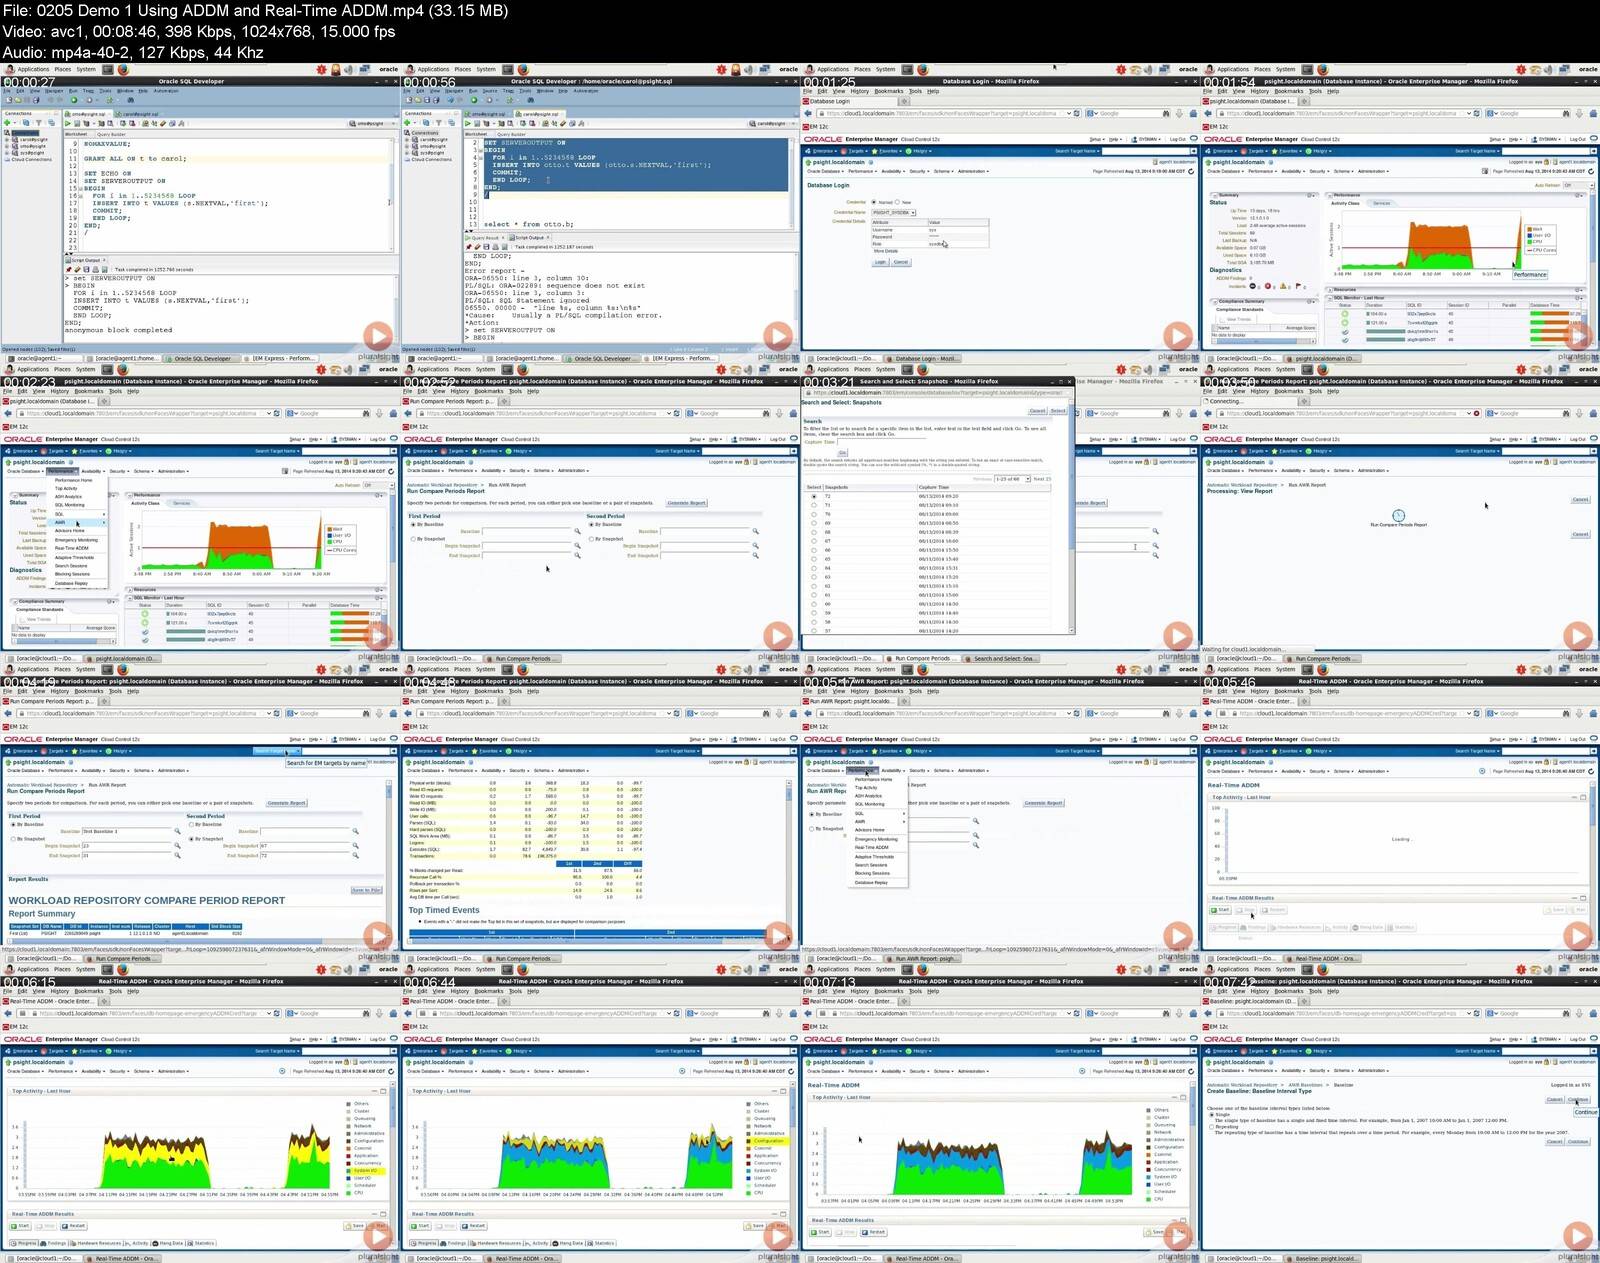Choose Repeating baseline radio in 00:07:42 frame
Screen dimensions: 1600x1263
click(1211, 1127)
